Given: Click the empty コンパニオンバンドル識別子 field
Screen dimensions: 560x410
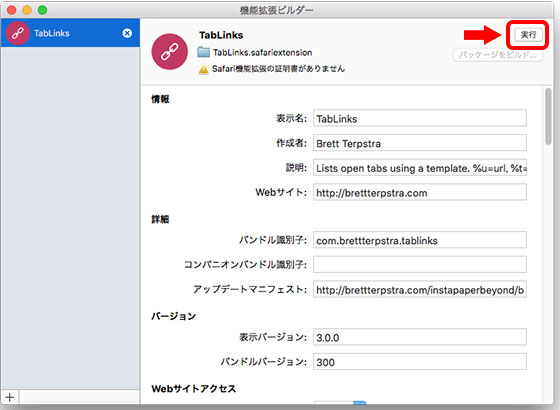Looking at the screenshot, I should (420, 265).
